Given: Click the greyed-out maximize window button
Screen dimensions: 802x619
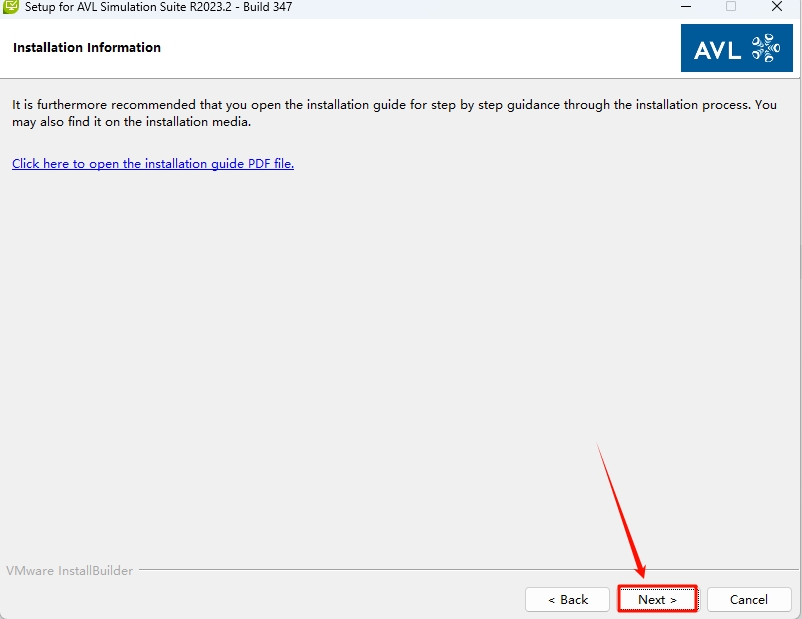Looking at the screenshot, I should point(731,6).
